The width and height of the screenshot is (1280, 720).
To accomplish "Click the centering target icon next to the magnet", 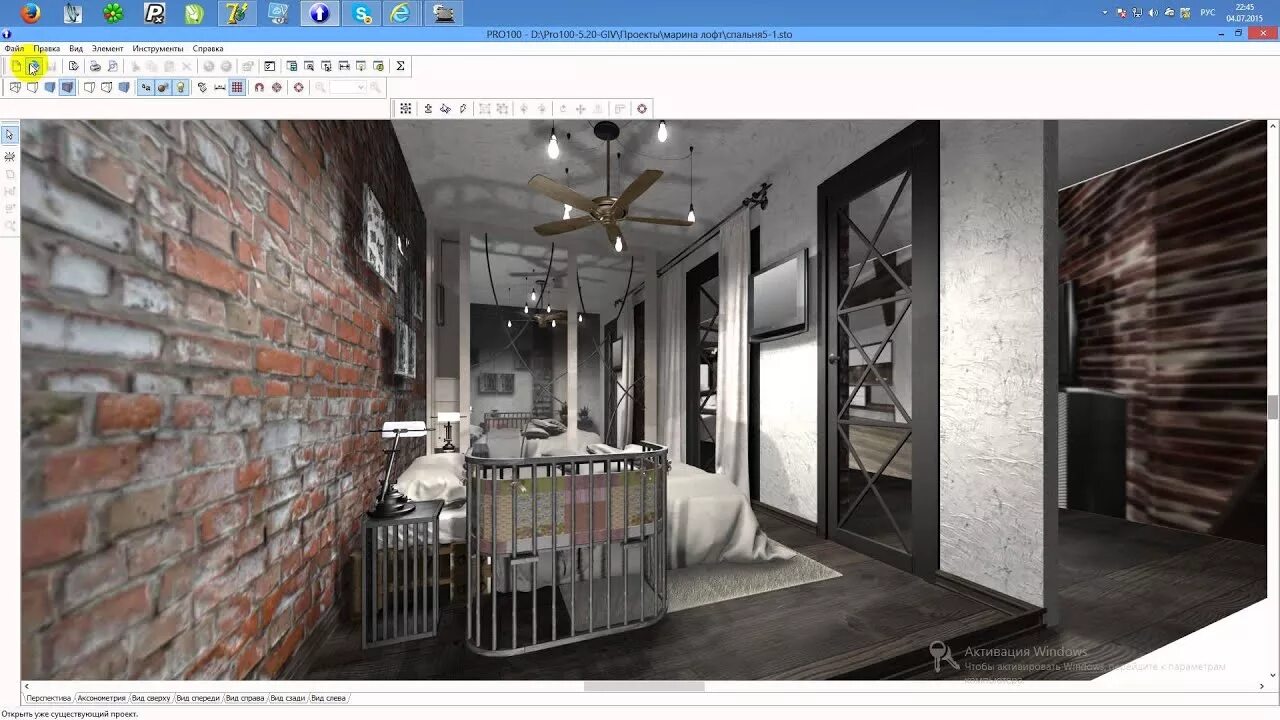I will point(277,87).
